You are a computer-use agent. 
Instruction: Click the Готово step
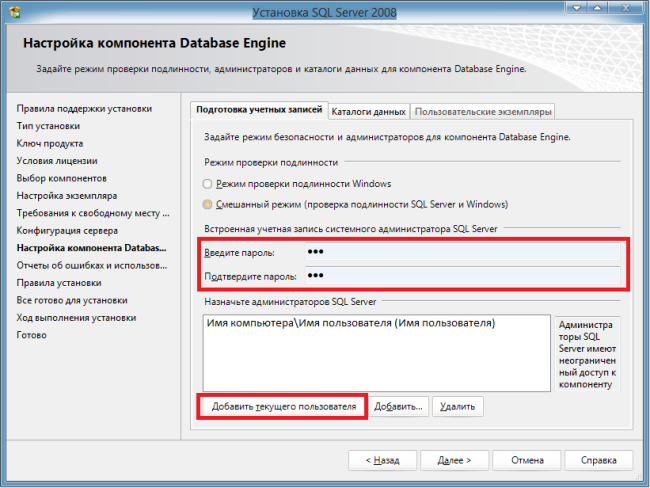[x=32, y=335]
